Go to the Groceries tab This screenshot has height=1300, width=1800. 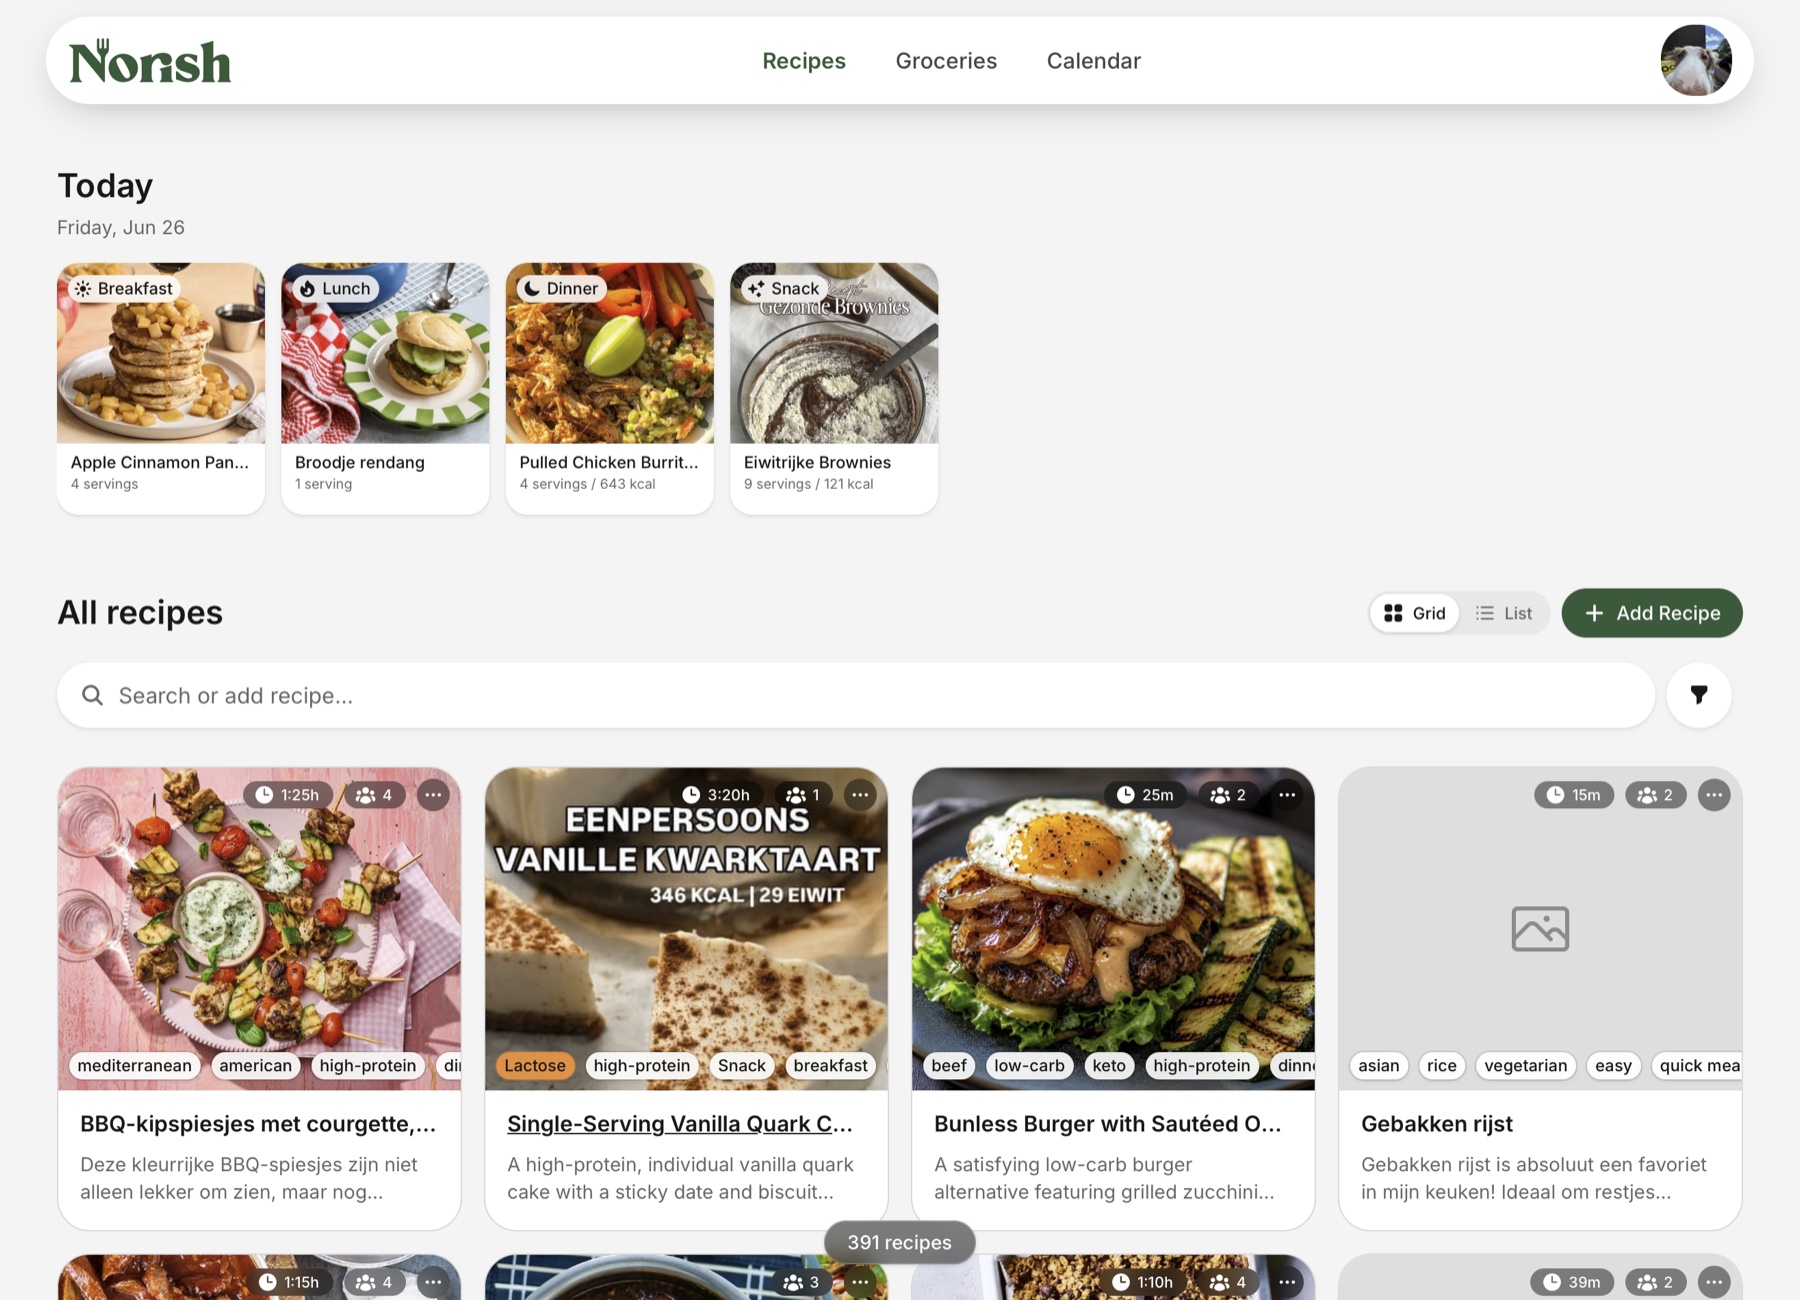point(946,61)
